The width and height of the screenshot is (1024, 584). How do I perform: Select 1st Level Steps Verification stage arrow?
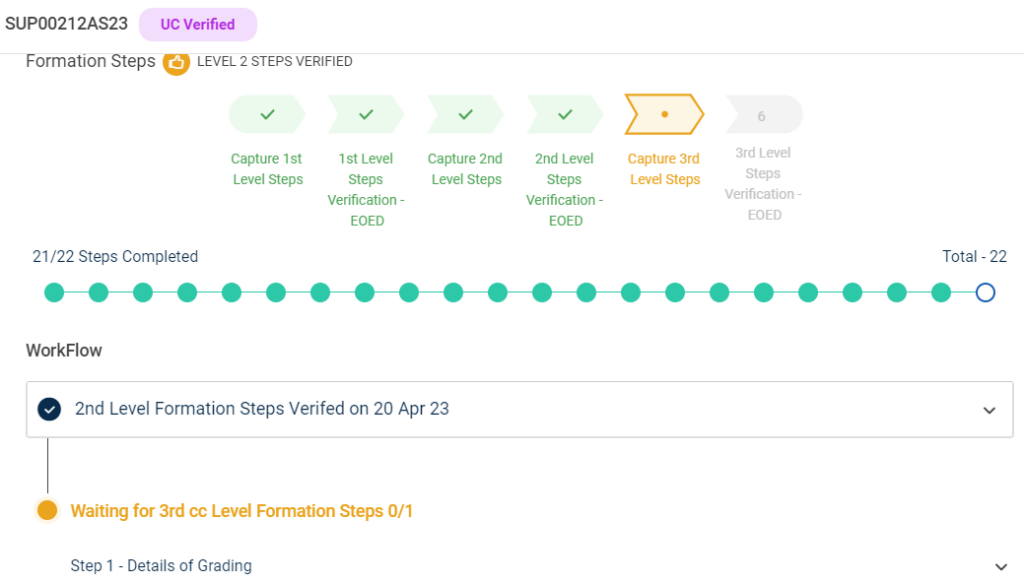click(366, 115)
